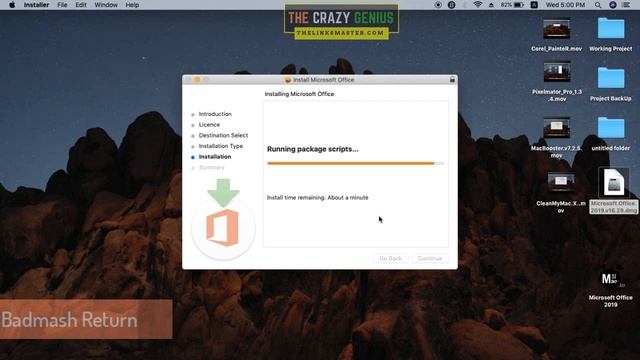Open the Edit menu
Viewport: 640px width, 360px height.
pos(81,5)
